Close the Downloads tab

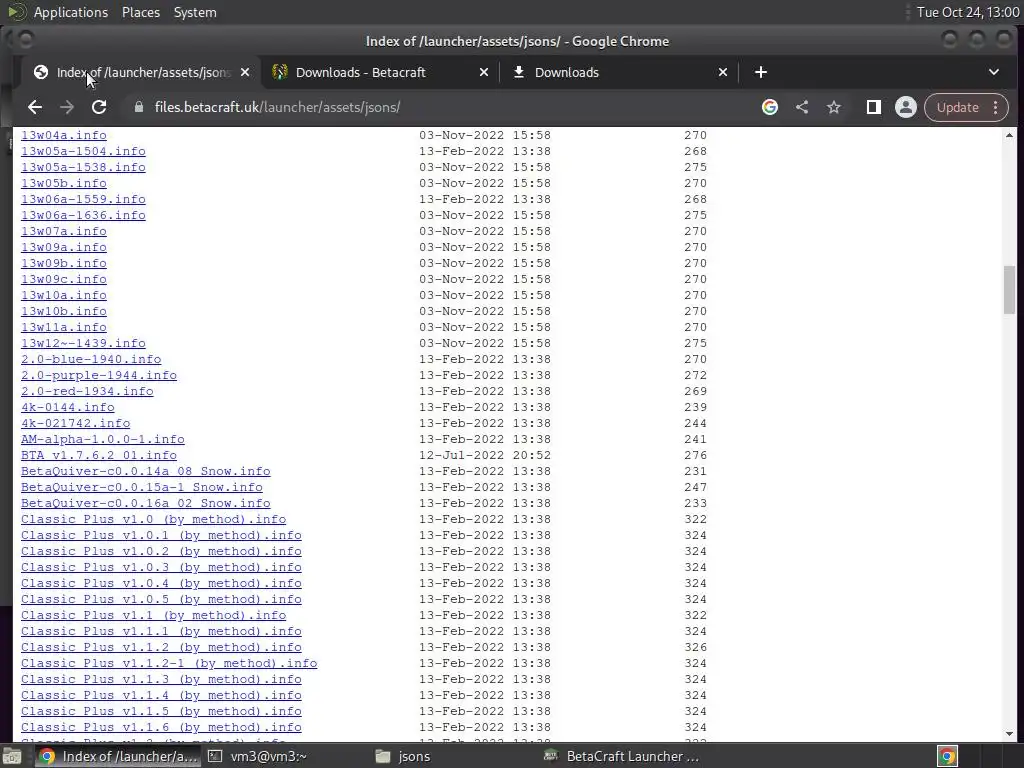point(723,72)
